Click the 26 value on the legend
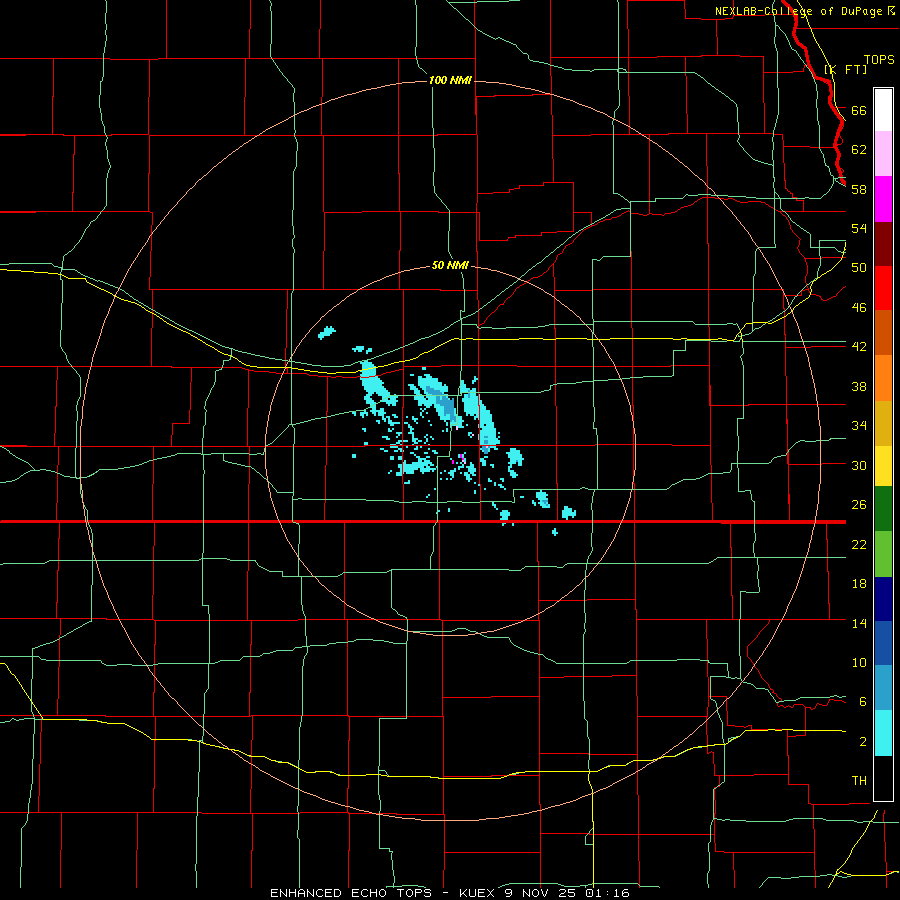The width and height of the screenshot is (900, 900). click(x=859, y=505)
